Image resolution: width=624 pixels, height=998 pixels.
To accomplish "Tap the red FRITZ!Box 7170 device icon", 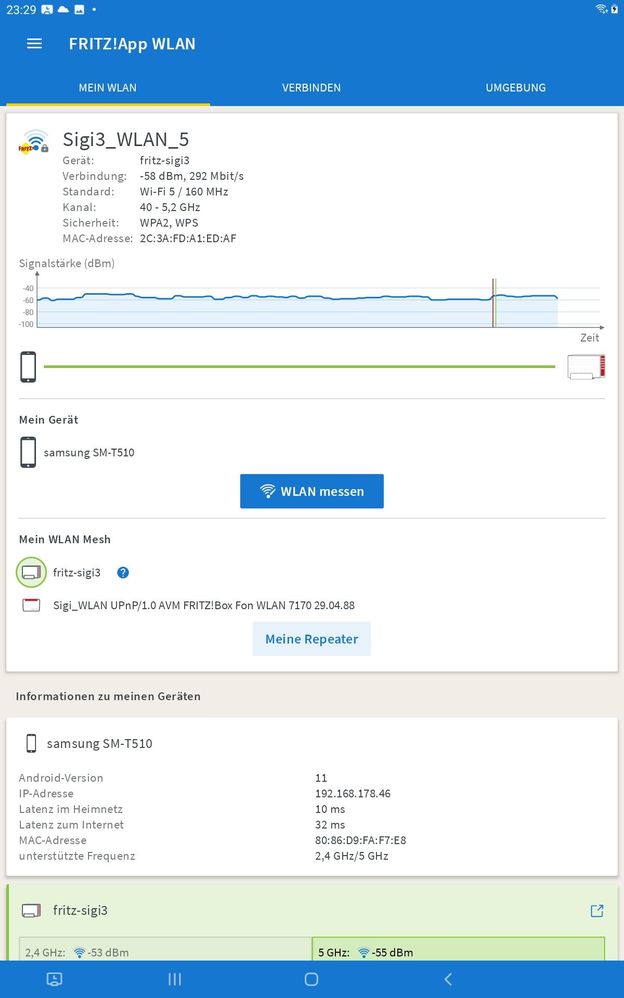I will [x=31, y=605].
